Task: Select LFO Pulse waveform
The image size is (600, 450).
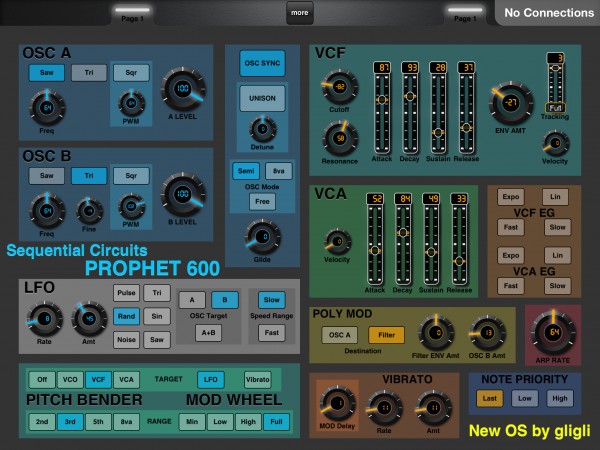Action: (126, 293)
